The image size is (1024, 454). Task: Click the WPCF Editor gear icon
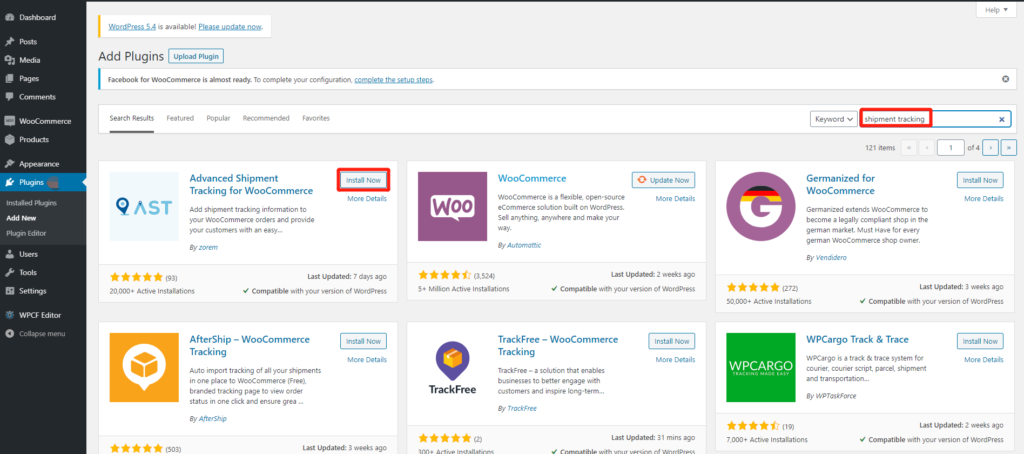(10, 315)
